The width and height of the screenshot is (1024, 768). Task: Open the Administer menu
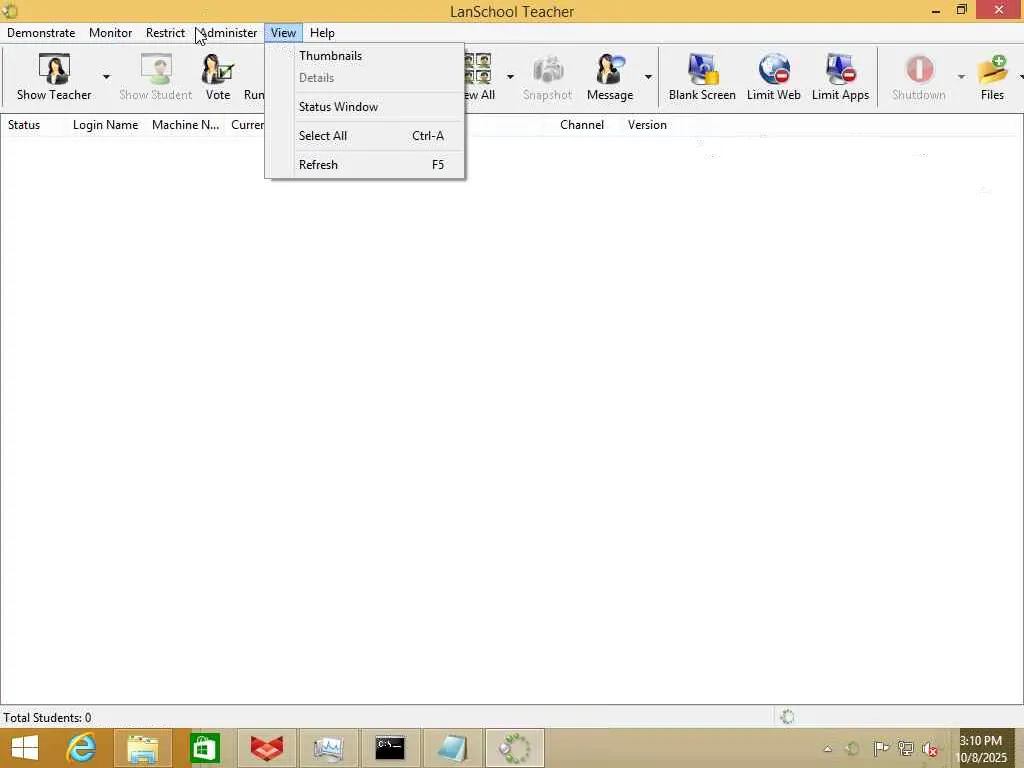[229, 33]
